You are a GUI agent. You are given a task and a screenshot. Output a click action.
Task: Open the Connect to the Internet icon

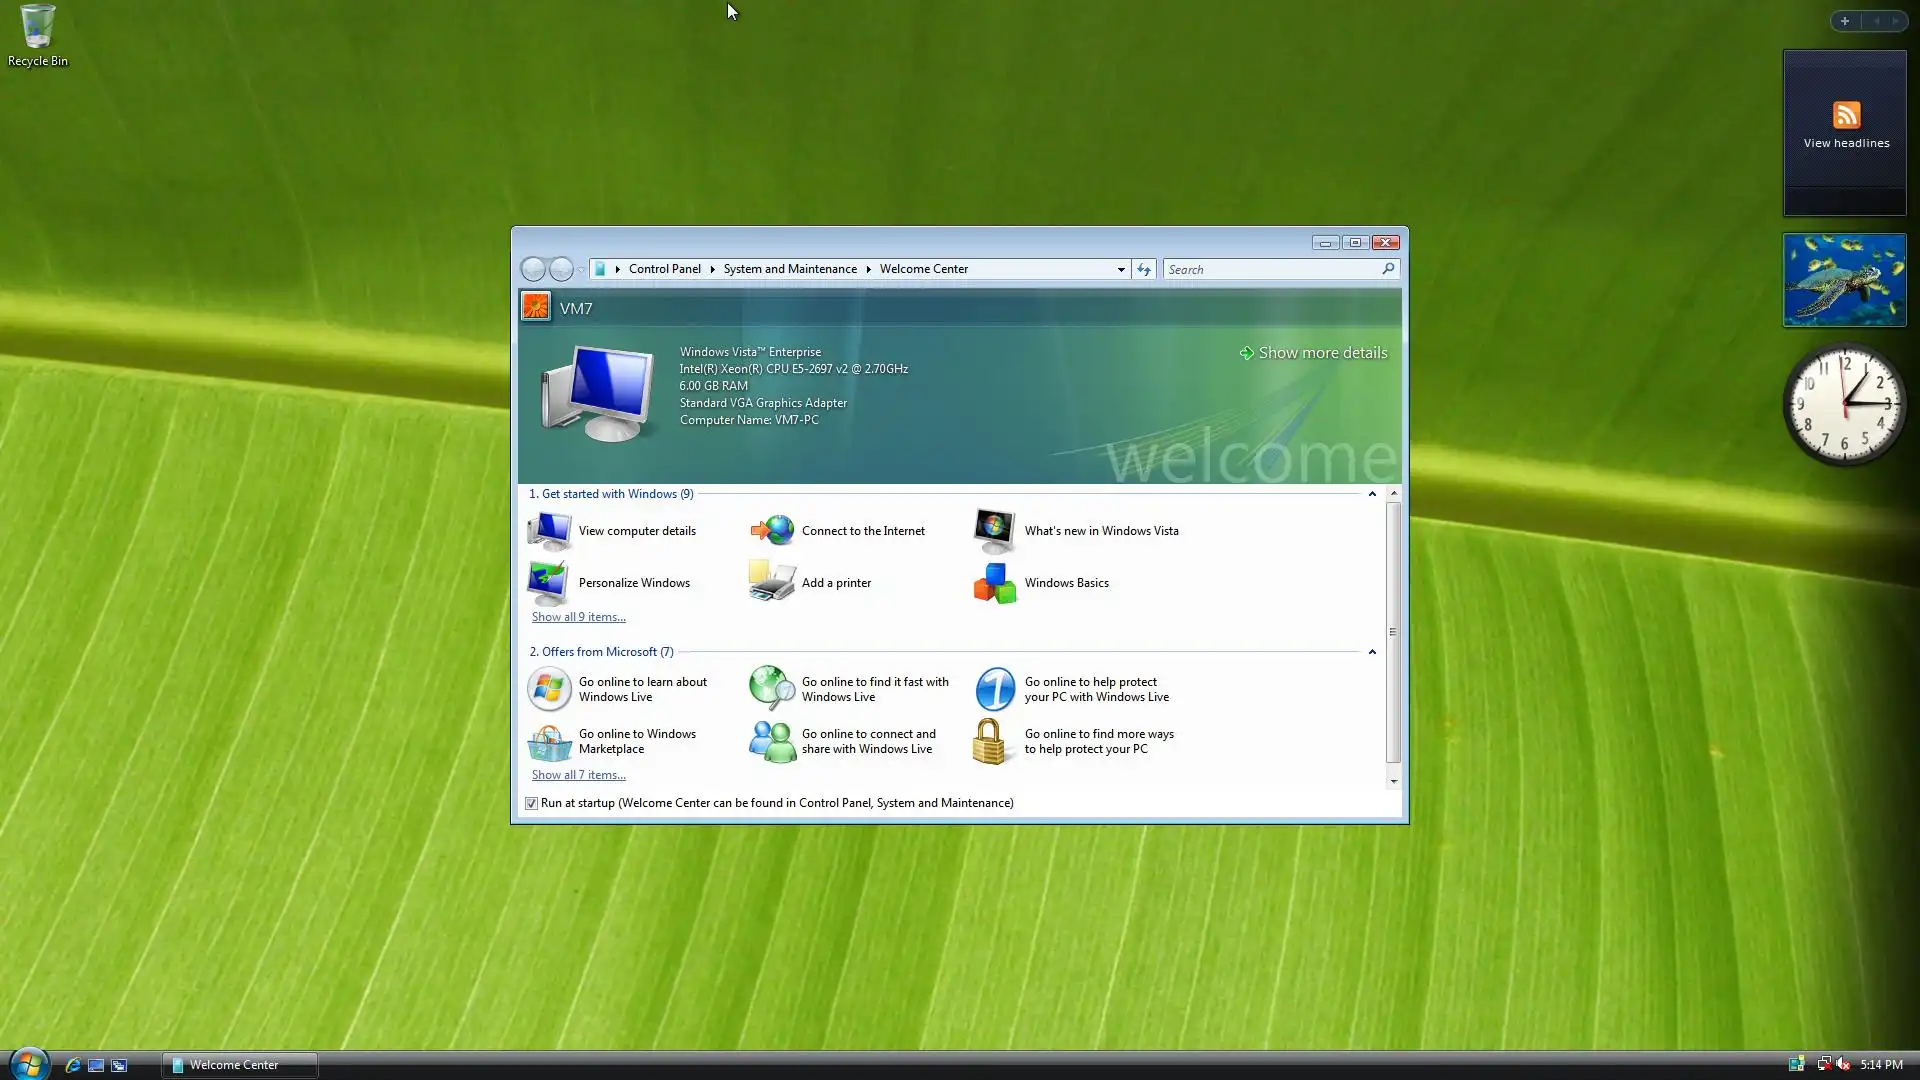[772, 531]
